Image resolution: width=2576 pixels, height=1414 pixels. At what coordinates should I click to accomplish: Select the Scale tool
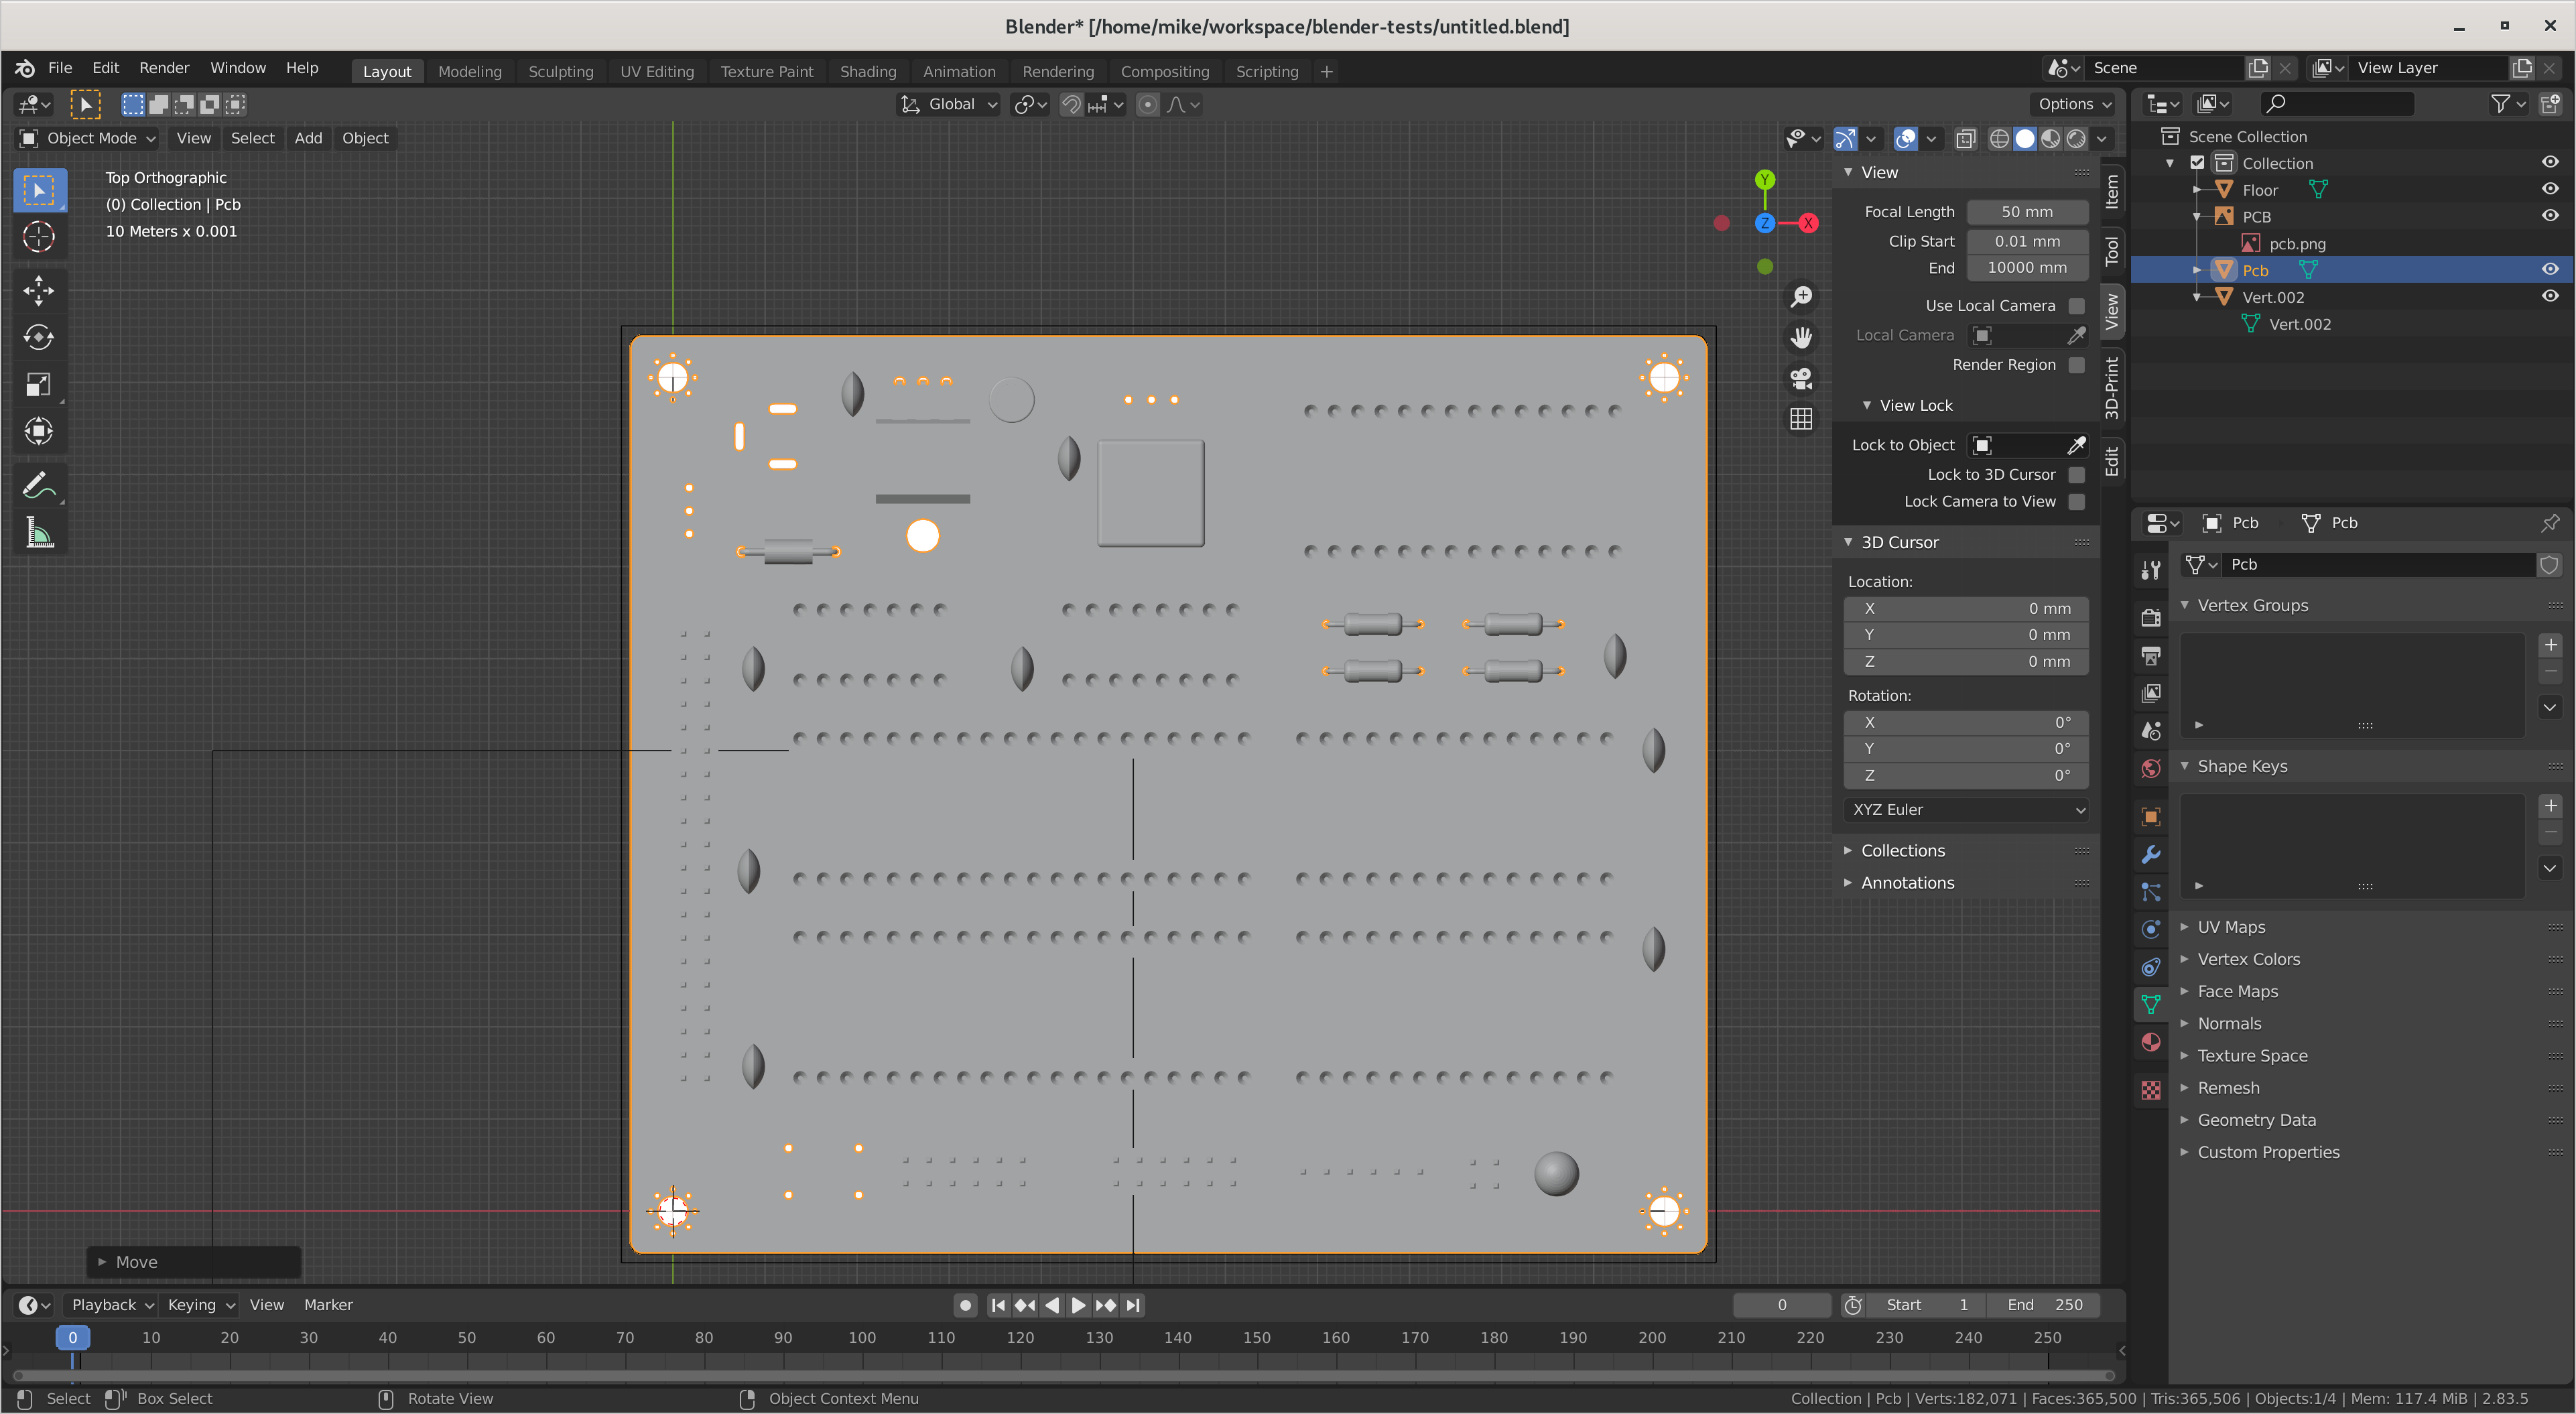tap(38, 385)
